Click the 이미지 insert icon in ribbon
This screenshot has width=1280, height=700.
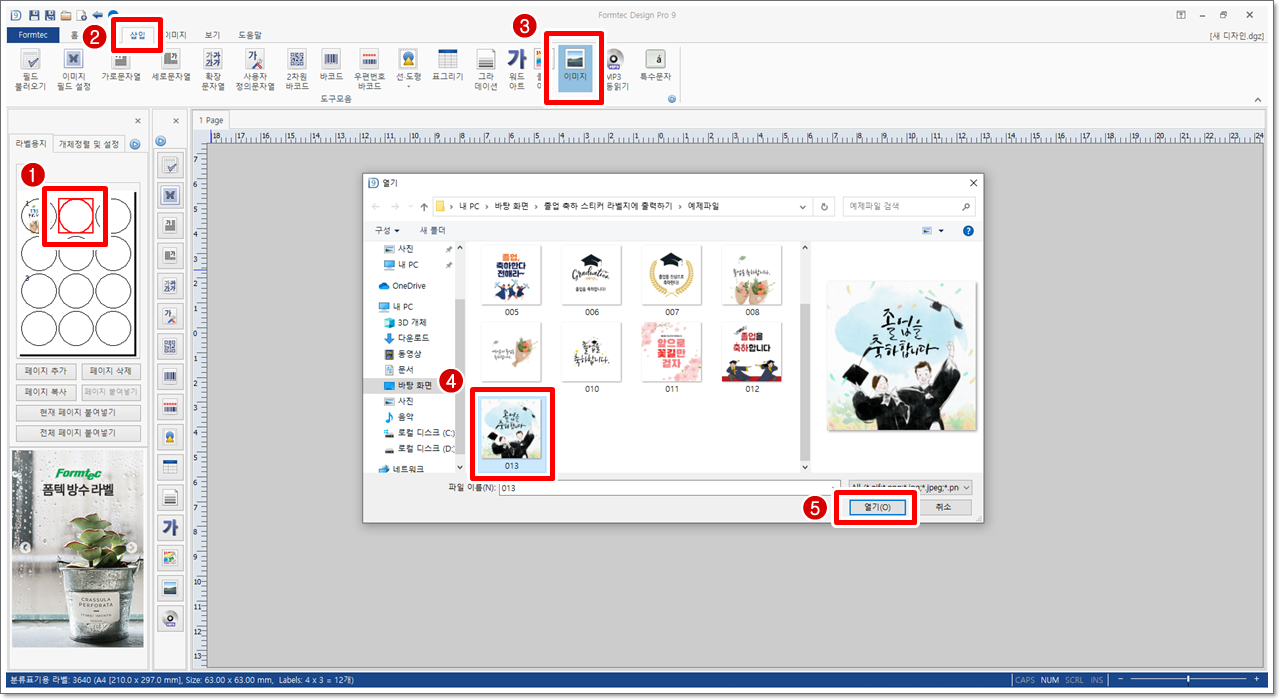574,66
